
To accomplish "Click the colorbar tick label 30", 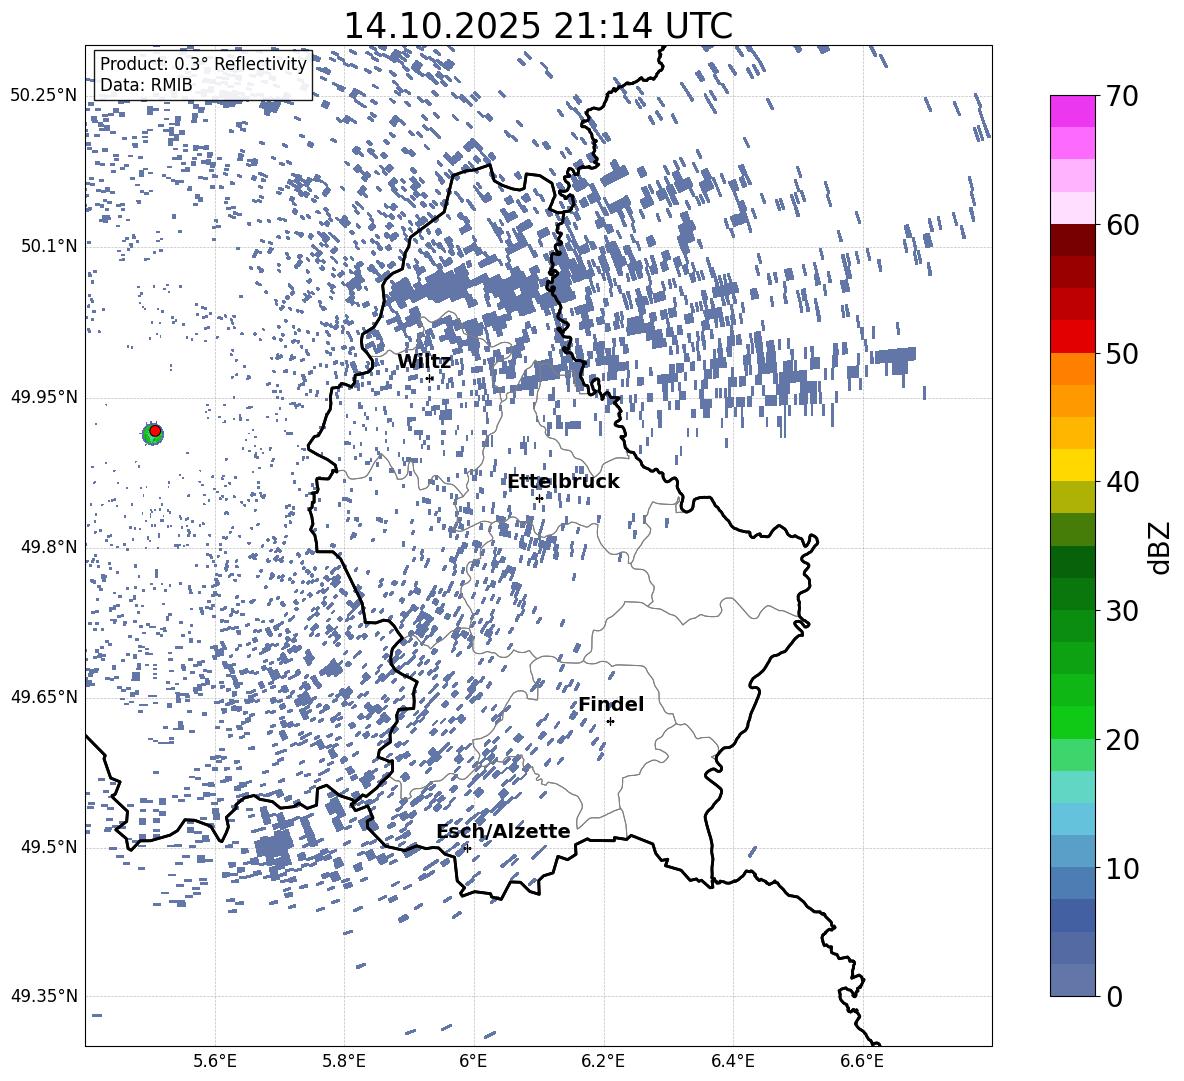I will coord(1122,611).
